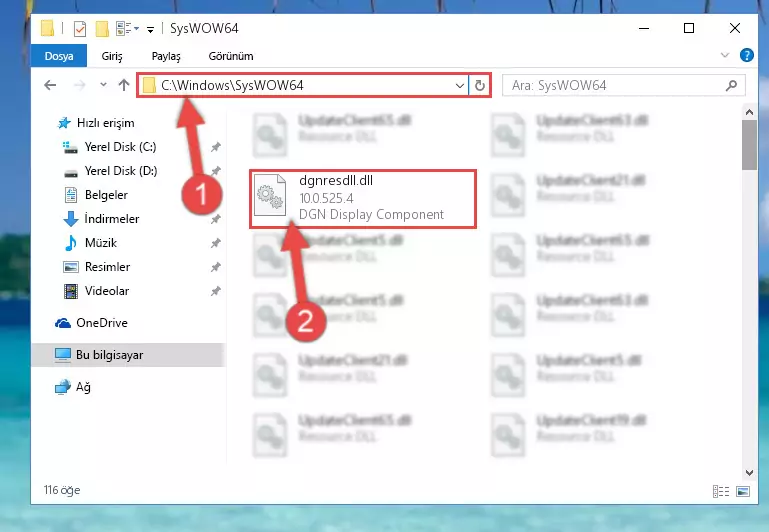Click the pin icon beside İndirmeler
Screen dimensions: 769x532
click(215, 219)
